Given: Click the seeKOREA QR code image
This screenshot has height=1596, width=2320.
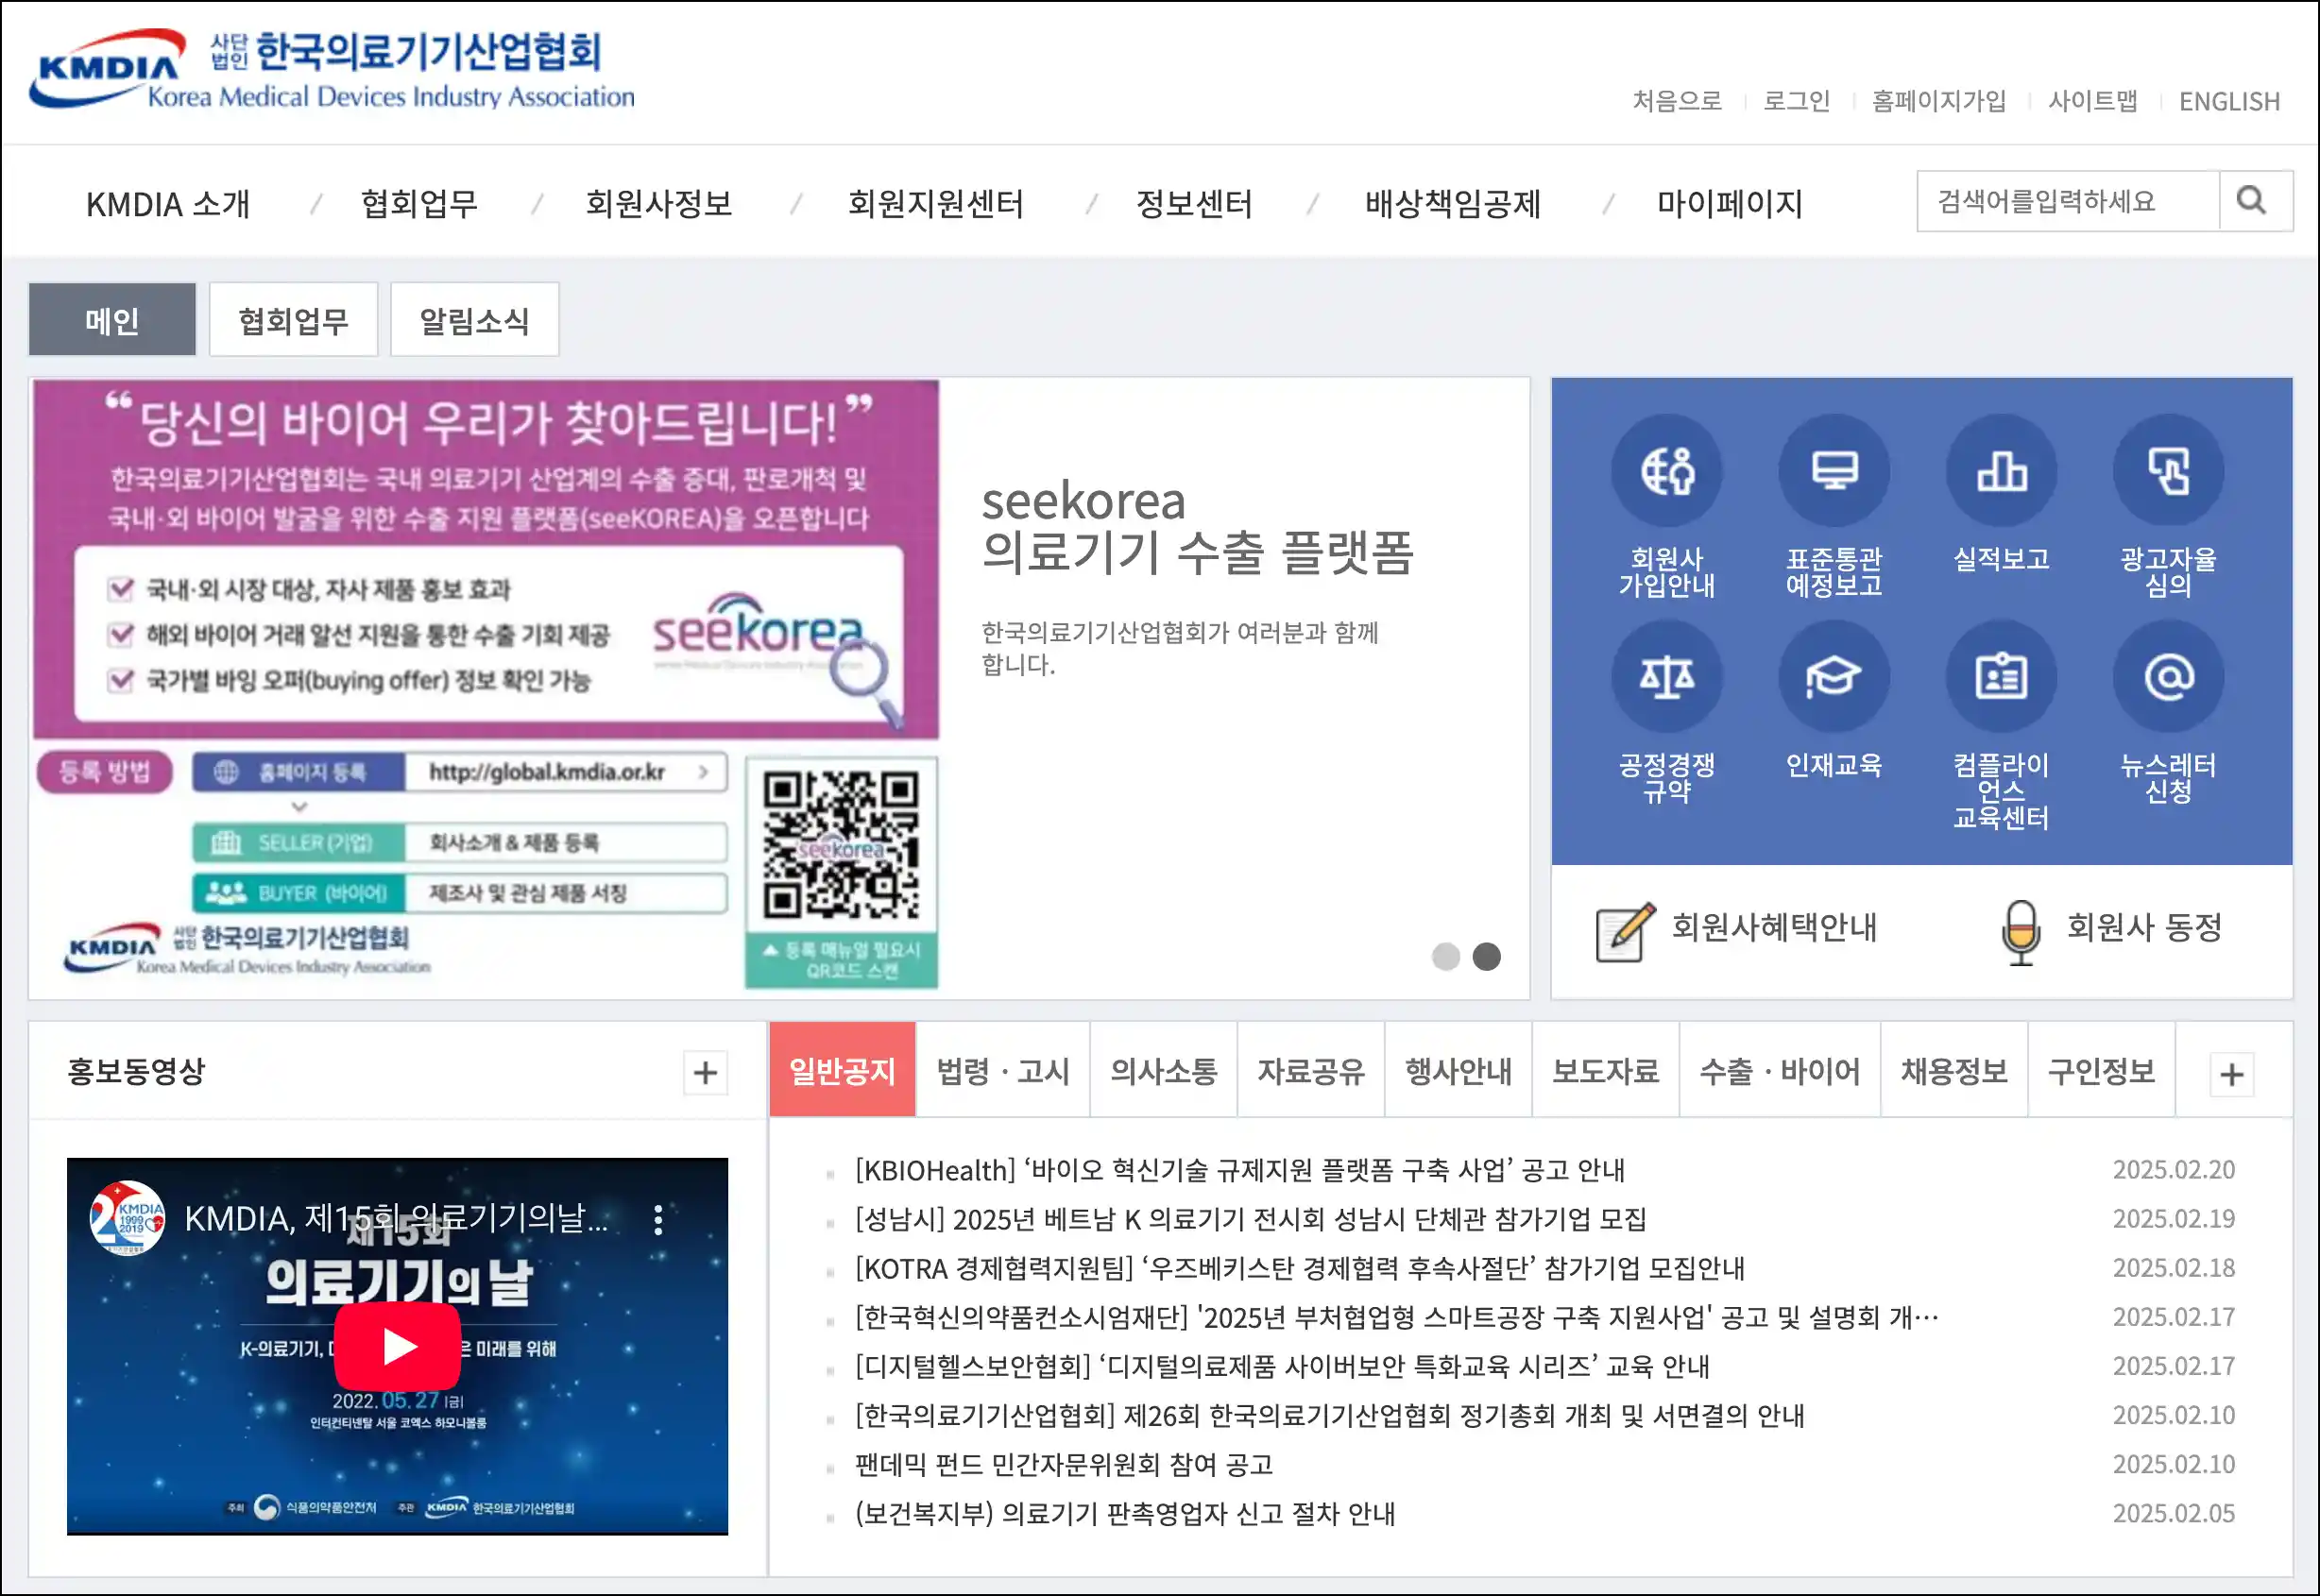Looking at the screenshot, I should (840, 844).
